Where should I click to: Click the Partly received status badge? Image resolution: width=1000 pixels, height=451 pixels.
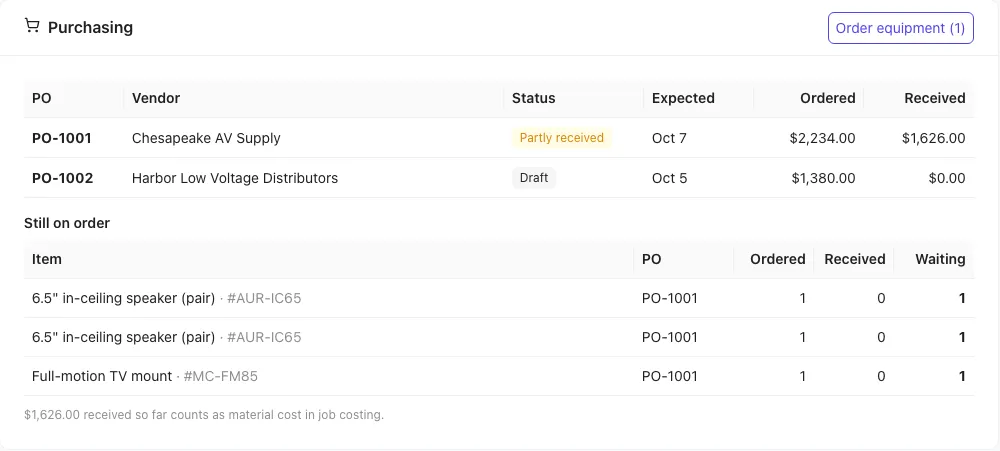(562, 138)
